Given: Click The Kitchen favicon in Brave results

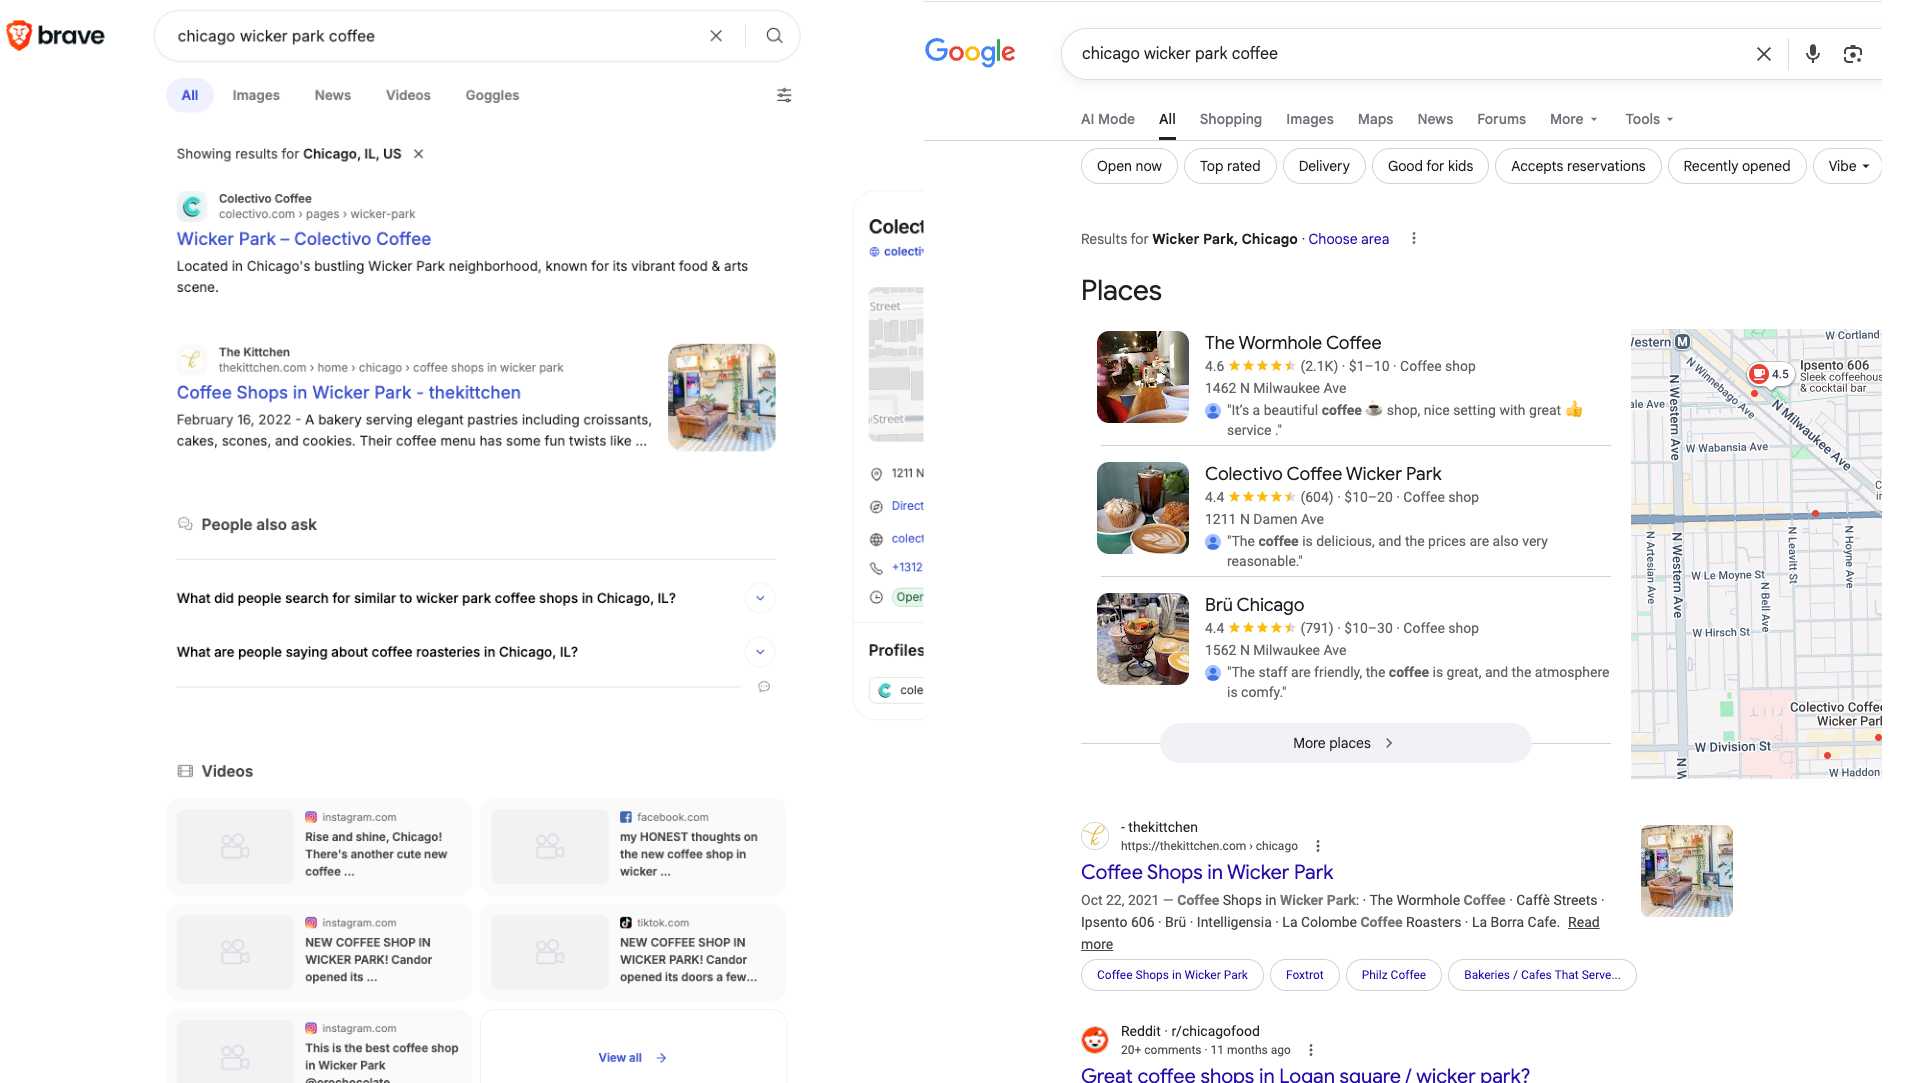Looking at the screenshot, I should pos(192,359).
